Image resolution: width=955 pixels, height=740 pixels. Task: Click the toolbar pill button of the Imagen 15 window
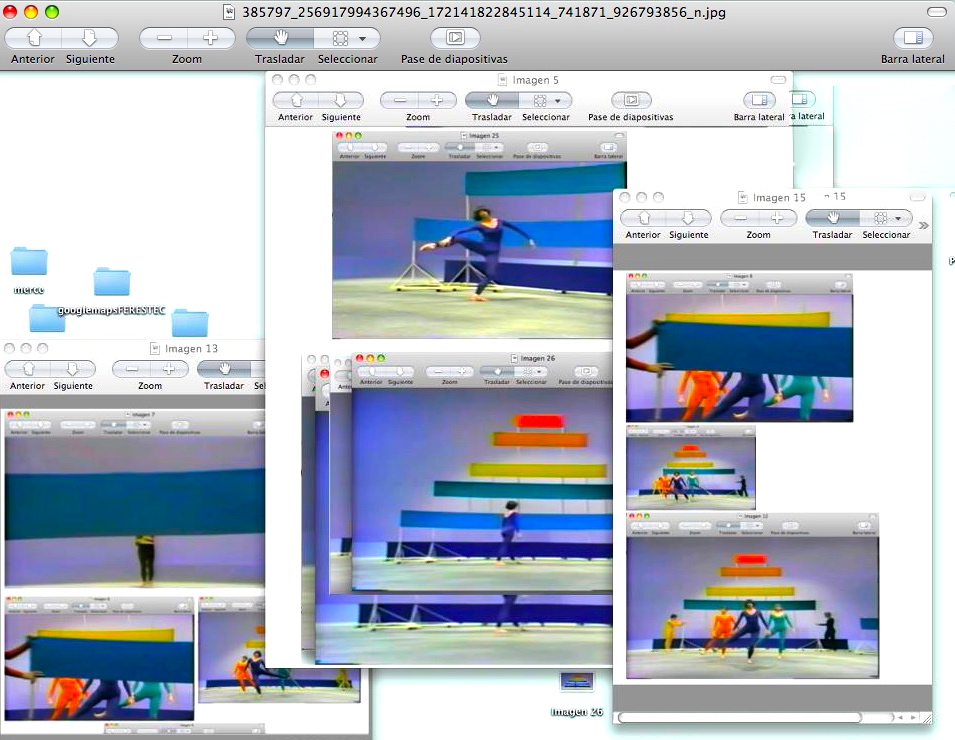[x=917, y=197]
